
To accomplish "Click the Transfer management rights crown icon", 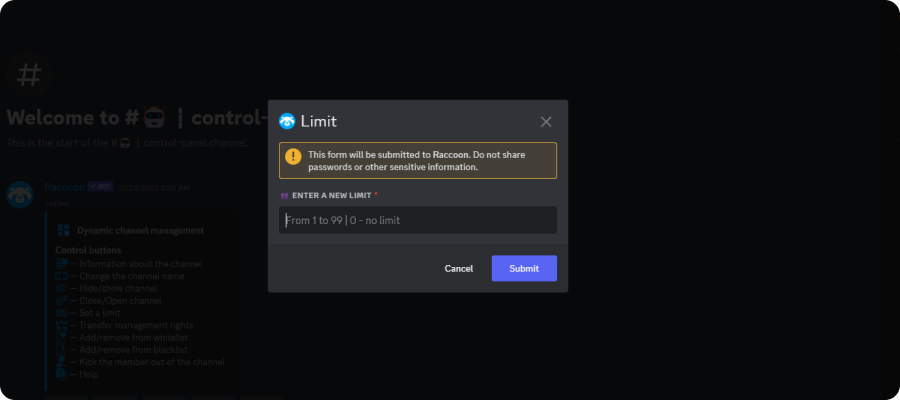I will (61, 325).
